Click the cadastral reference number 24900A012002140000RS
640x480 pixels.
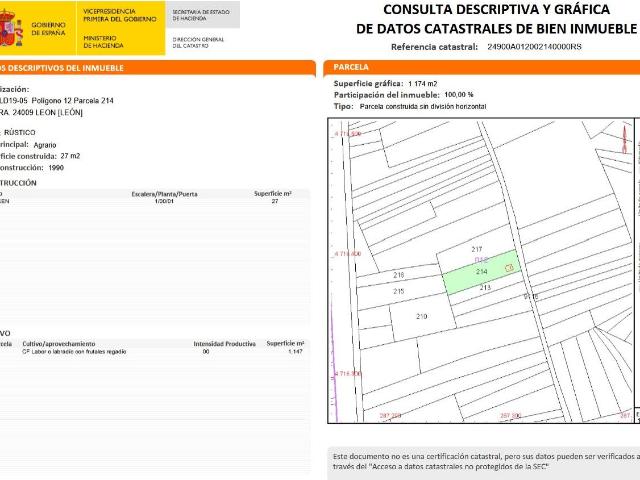pyautogui.click(x=533, y=47)
